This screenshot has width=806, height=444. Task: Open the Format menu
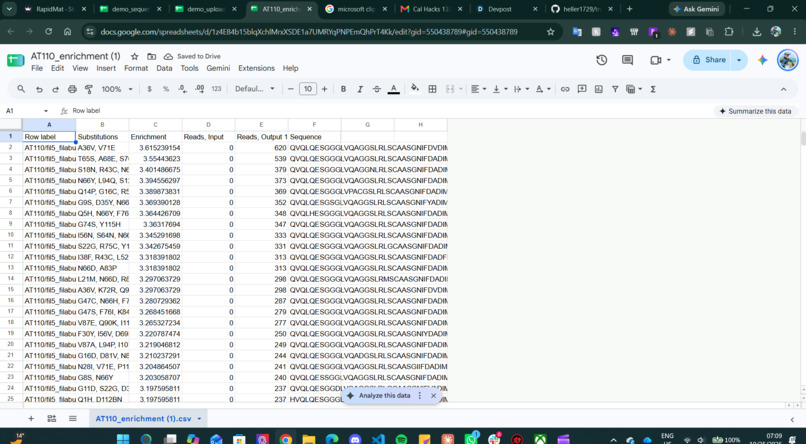point(136,68)
